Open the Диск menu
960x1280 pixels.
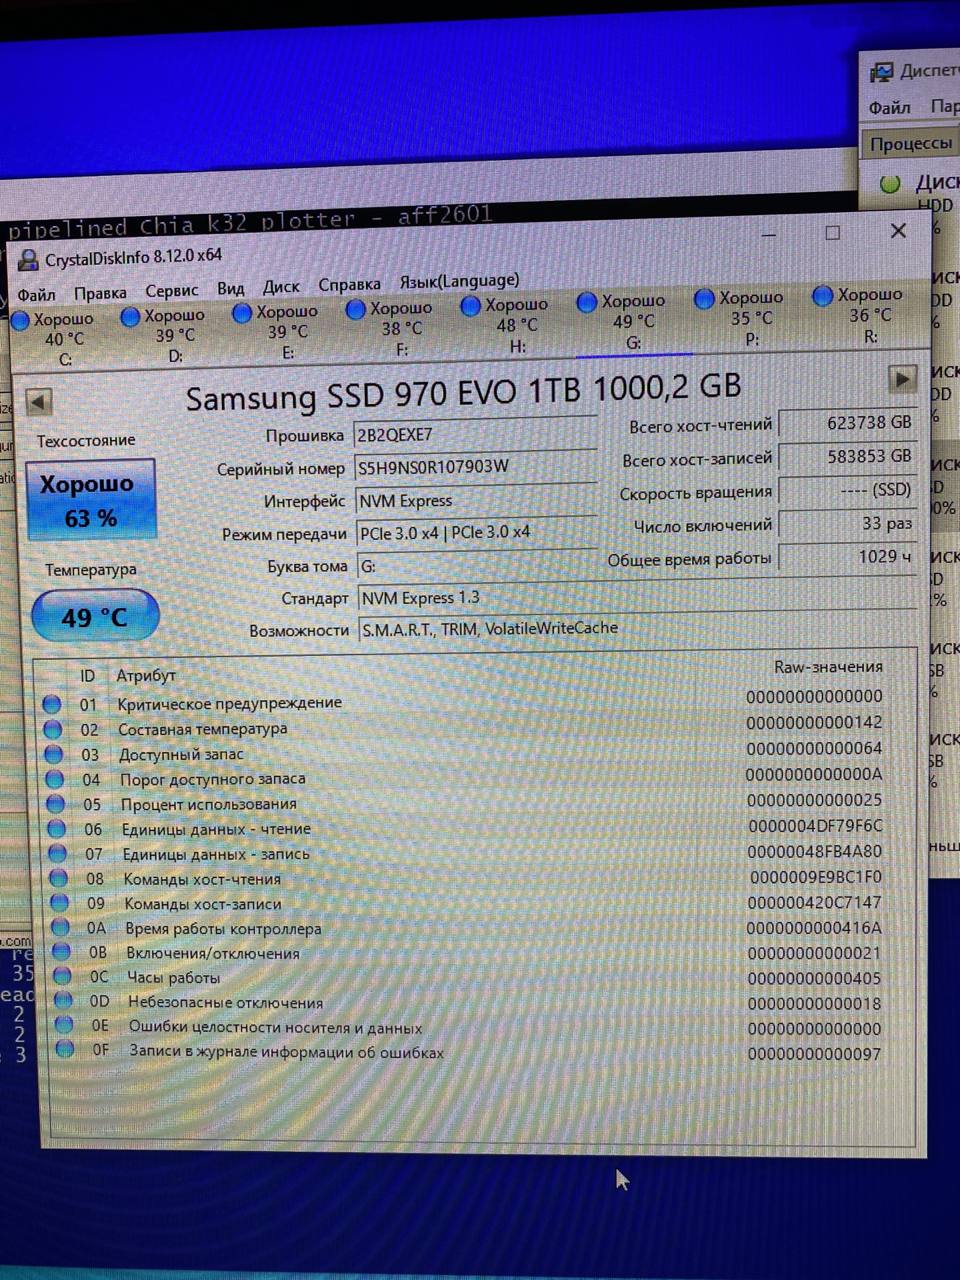pyautogui.click(x=281, y=287)
